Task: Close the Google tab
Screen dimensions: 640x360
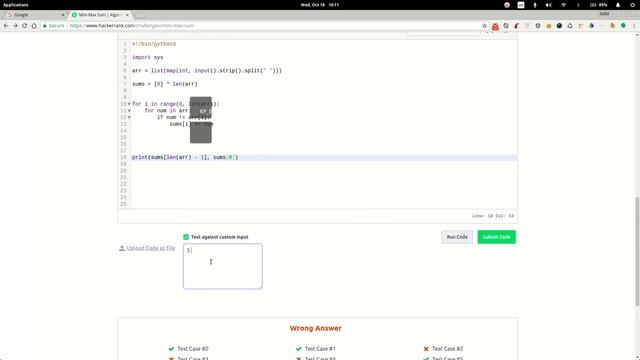Action: click(63, 15)
